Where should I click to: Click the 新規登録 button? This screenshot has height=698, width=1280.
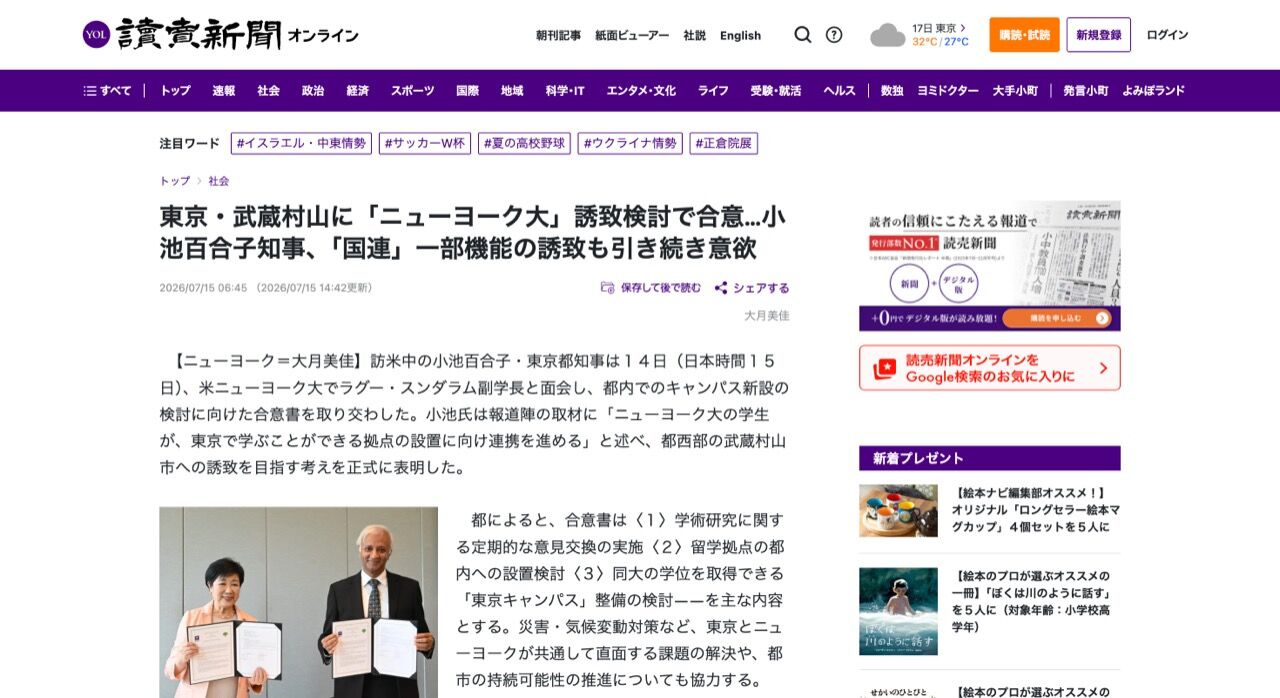tap(1098, 35)
